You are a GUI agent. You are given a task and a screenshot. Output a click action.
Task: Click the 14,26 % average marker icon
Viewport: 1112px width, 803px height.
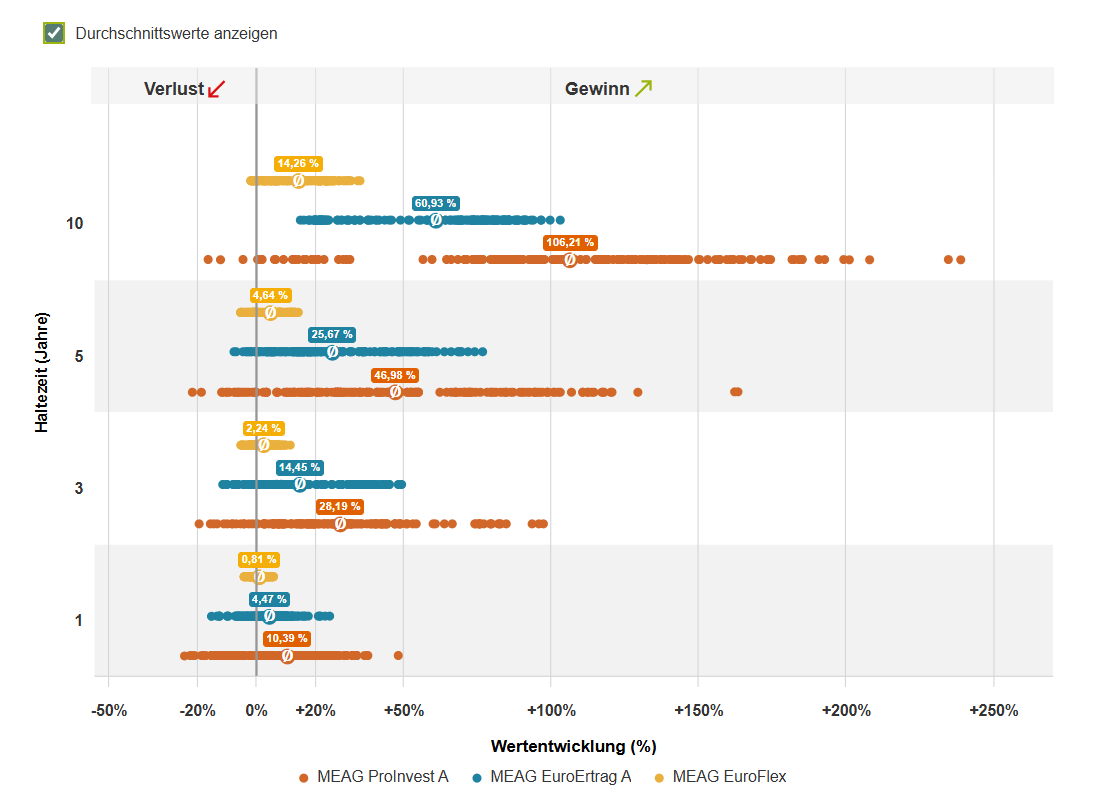point(298,180)
